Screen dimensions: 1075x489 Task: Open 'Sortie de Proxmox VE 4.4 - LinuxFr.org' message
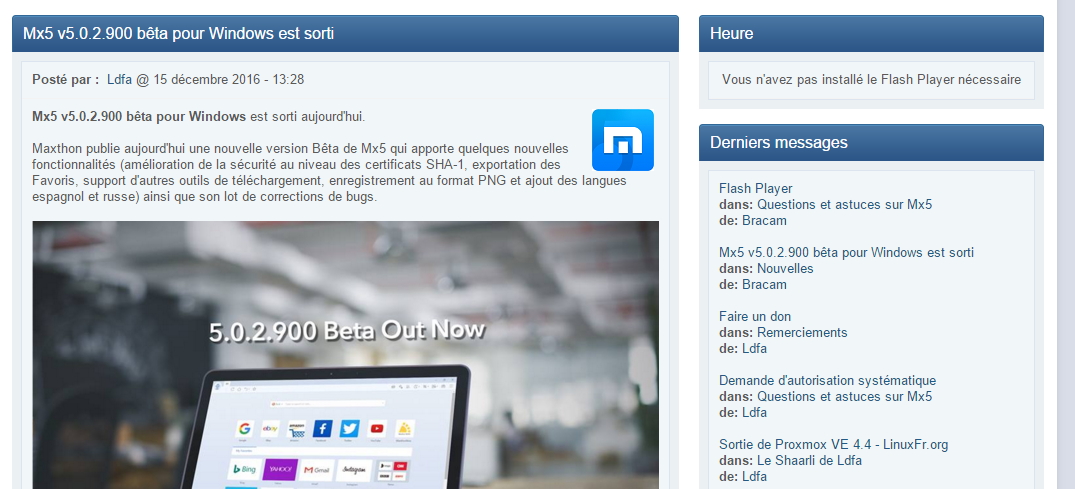[x=834, y=444]
